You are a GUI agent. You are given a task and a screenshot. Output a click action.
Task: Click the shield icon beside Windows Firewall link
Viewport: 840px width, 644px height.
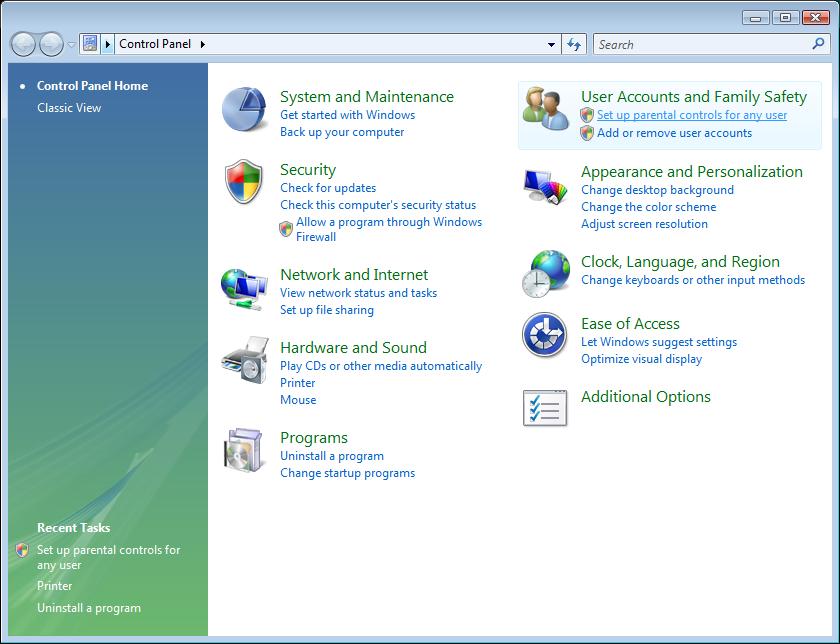(286, 229)
